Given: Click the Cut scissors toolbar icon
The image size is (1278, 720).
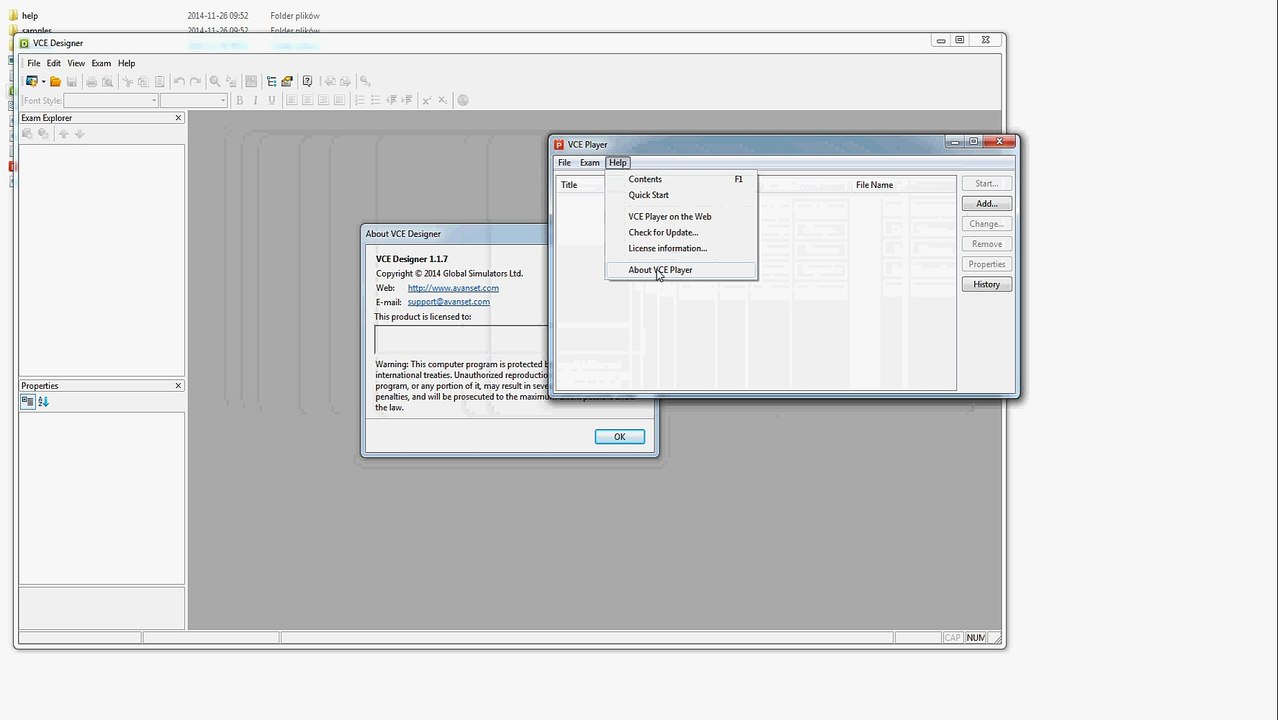Looking at the screenshot, I should [127, 82].
